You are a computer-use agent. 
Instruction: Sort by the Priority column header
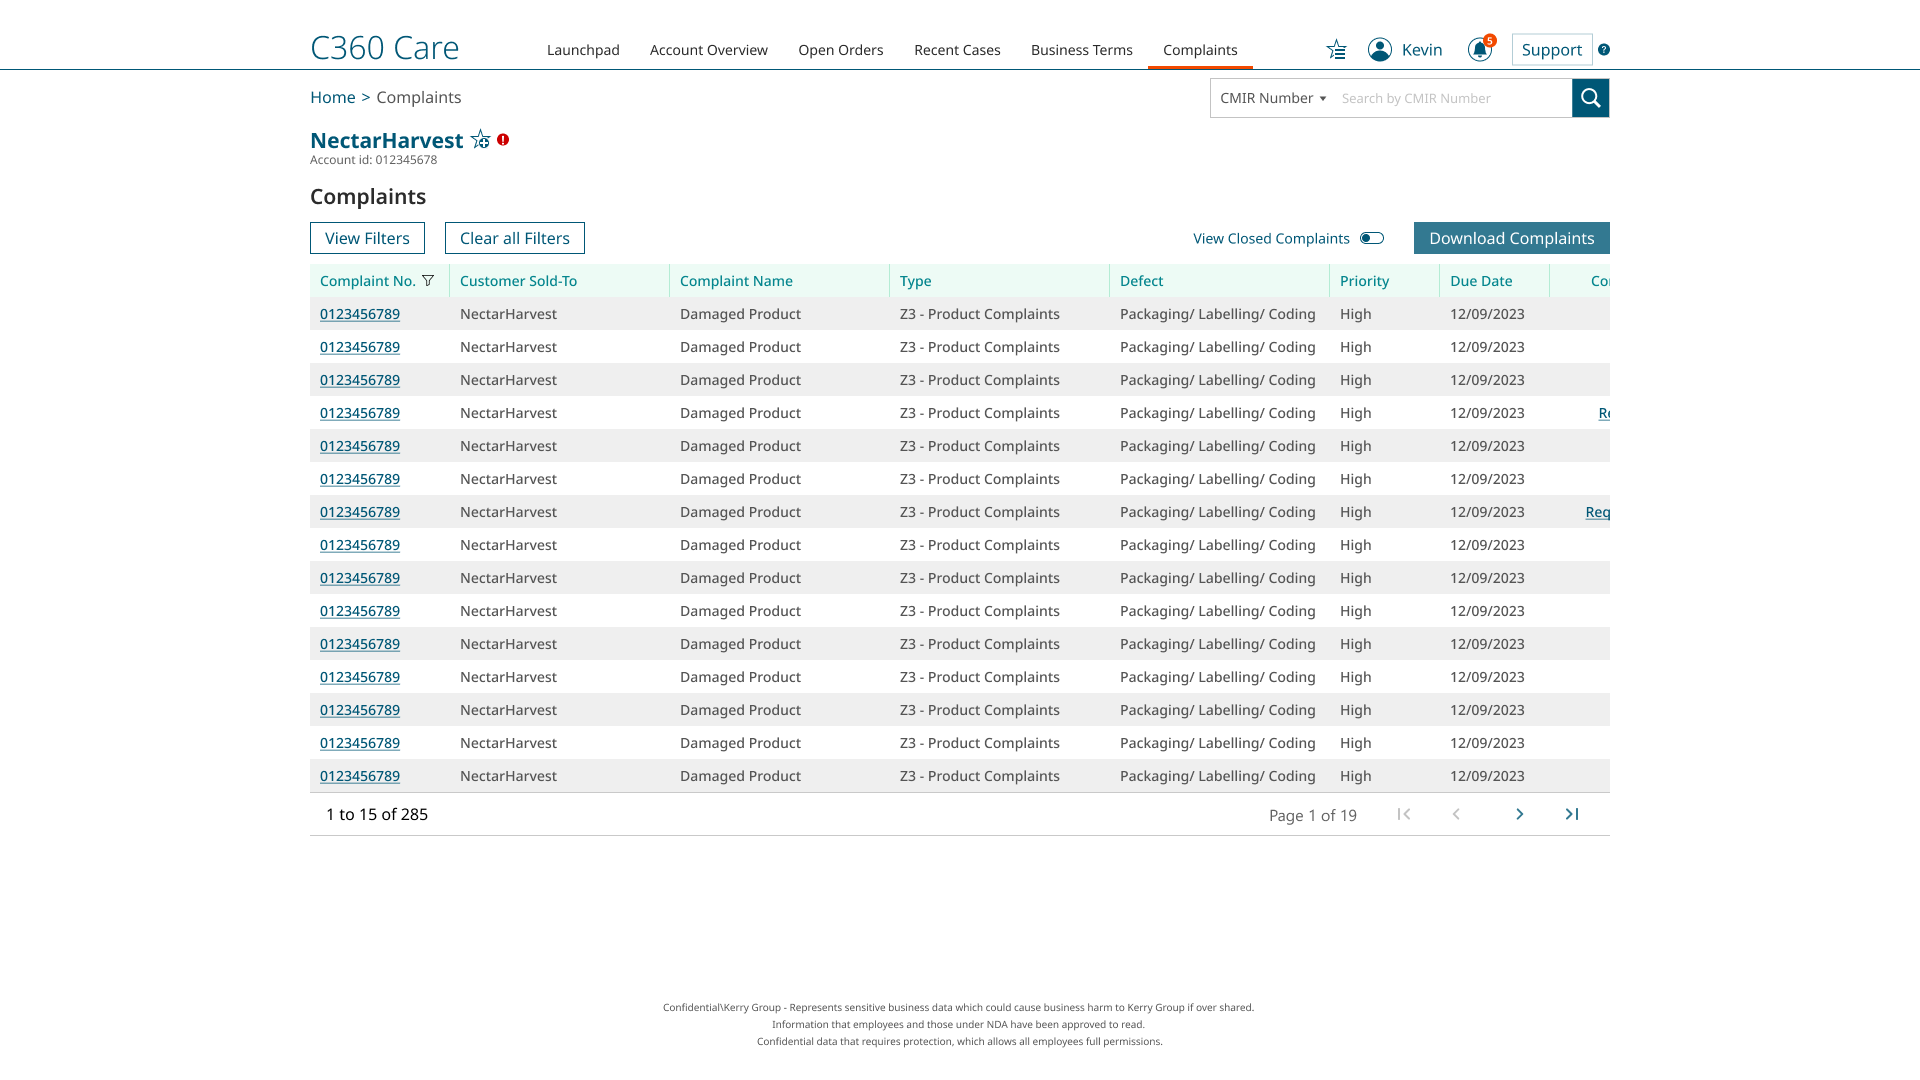pos(1364,281)
